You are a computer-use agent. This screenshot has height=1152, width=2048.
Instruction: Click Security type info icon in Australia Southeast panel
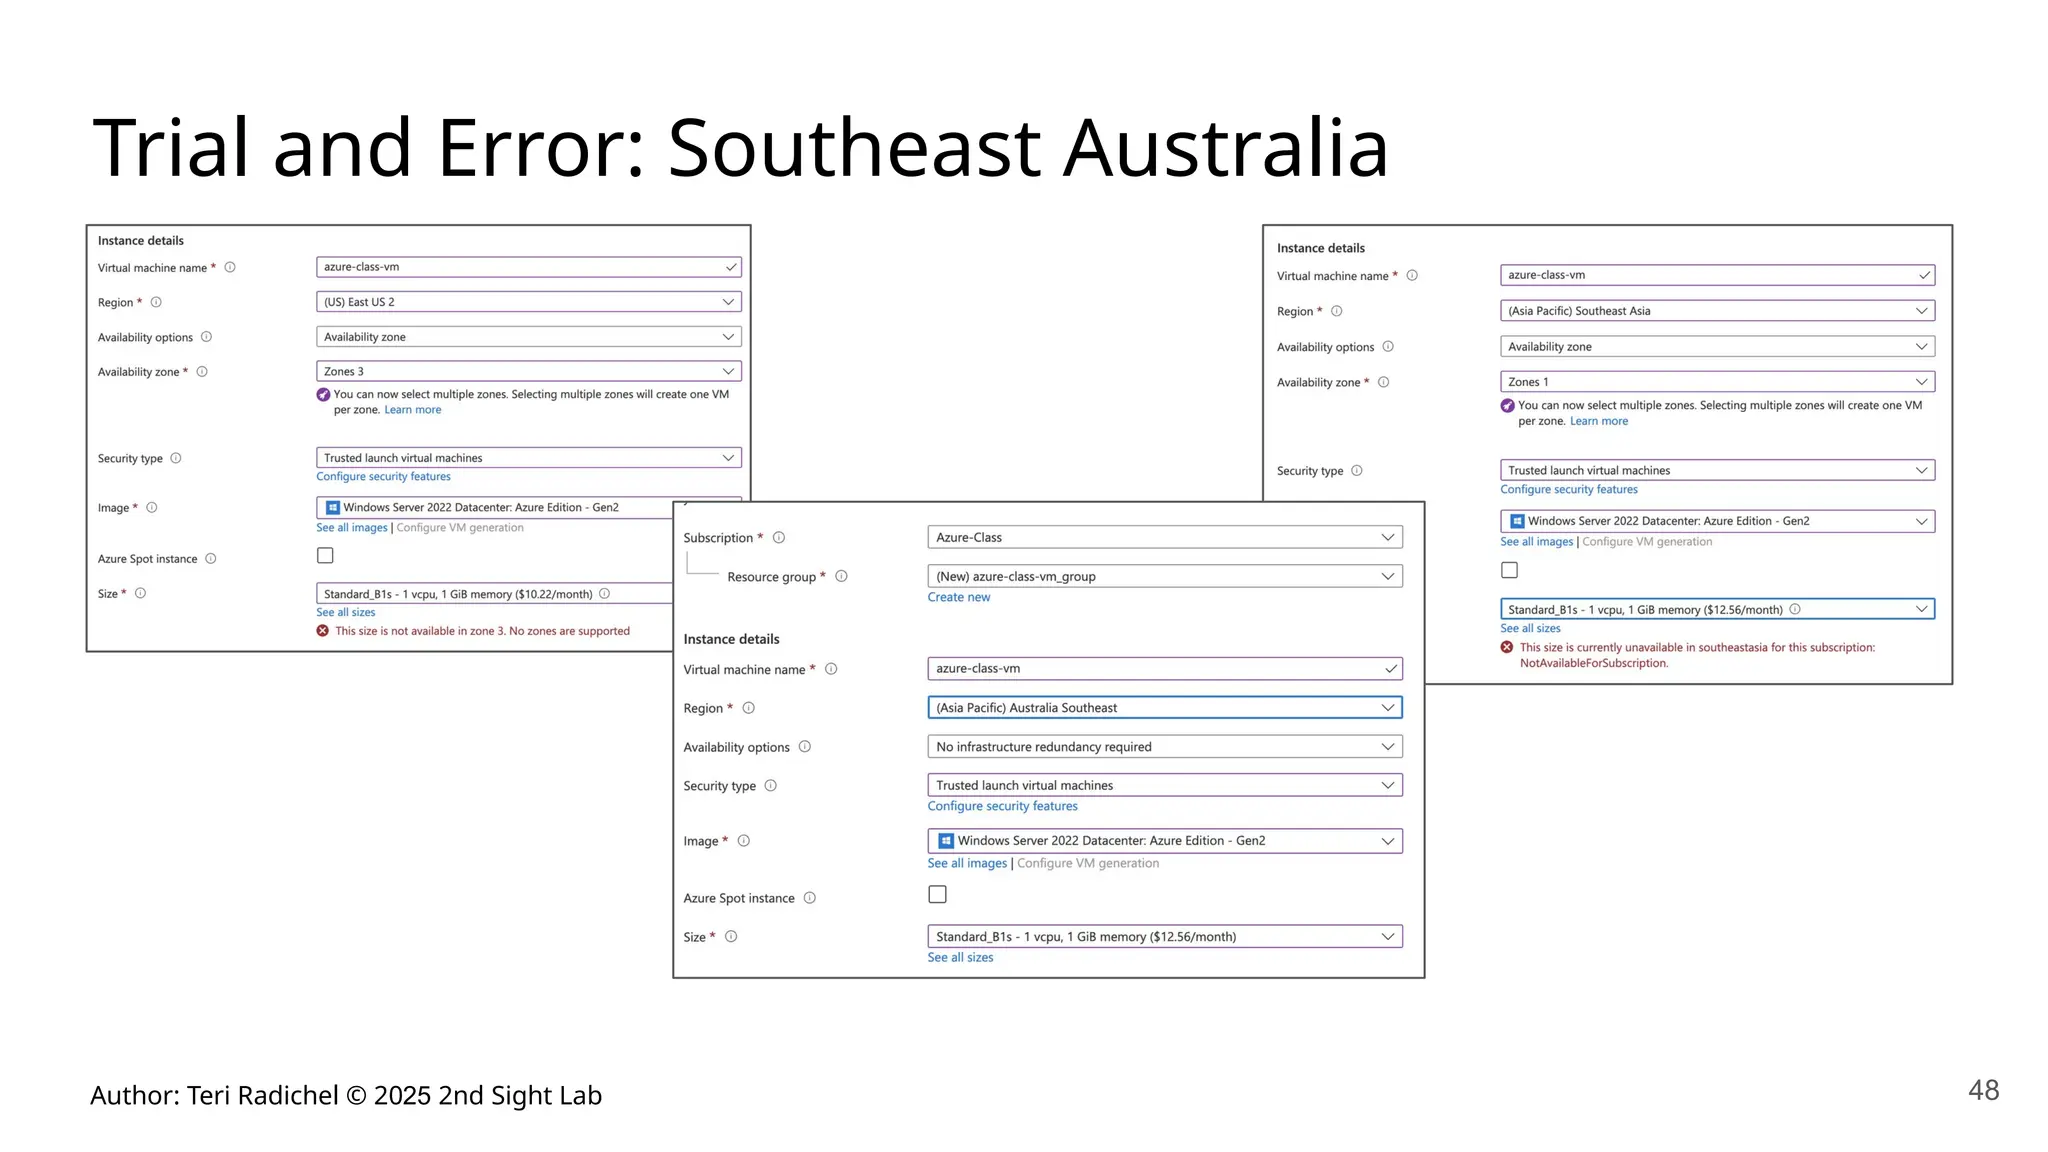click(x=771, y=785)
